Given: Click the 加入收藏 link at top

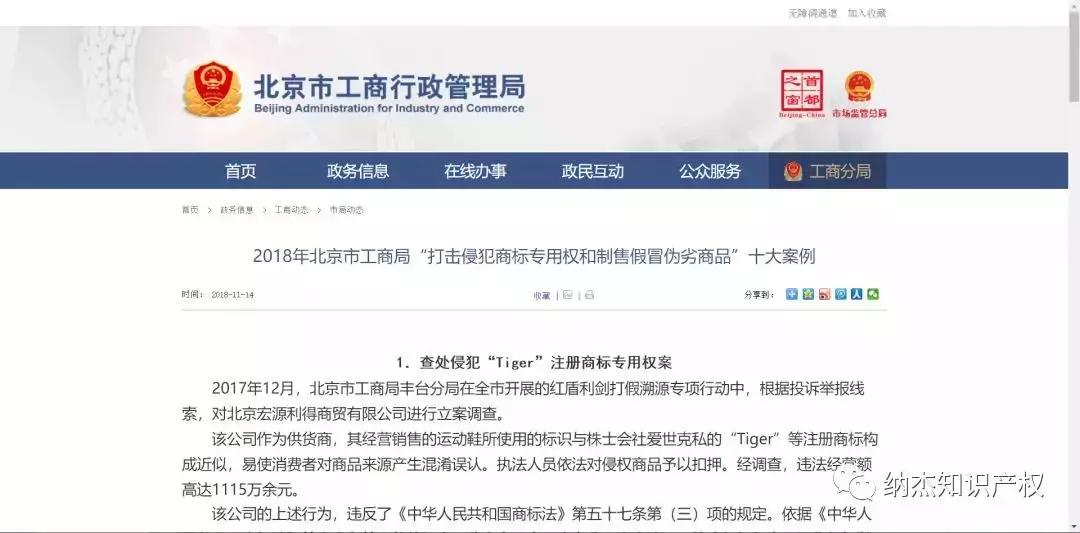Looking at the screenshot, I should point(866,13).
